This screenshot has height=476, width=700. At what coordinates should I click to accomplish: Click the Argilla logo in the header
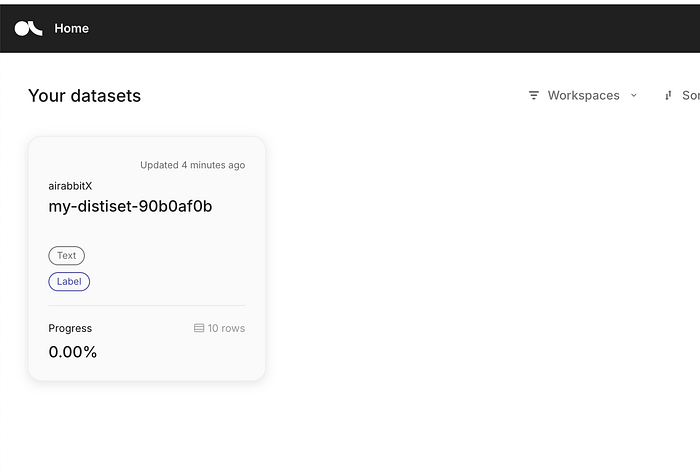28,28
